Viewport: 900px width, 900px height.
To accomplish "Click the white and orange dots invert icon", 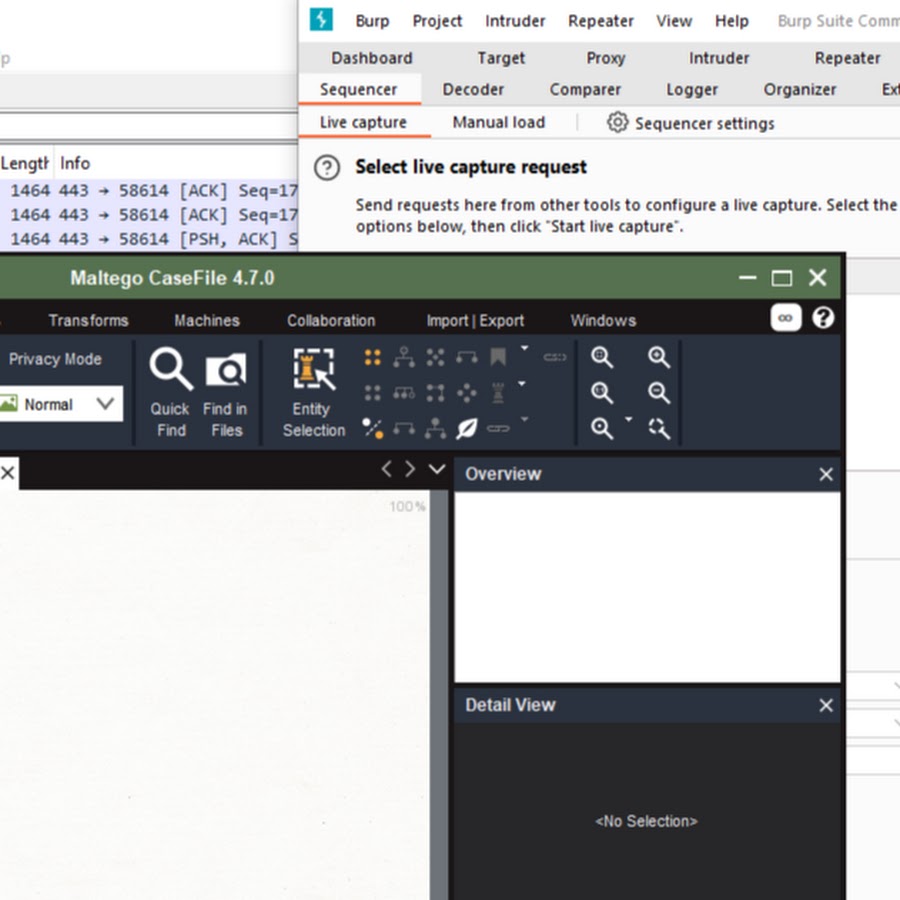I will tap(373, 428).
